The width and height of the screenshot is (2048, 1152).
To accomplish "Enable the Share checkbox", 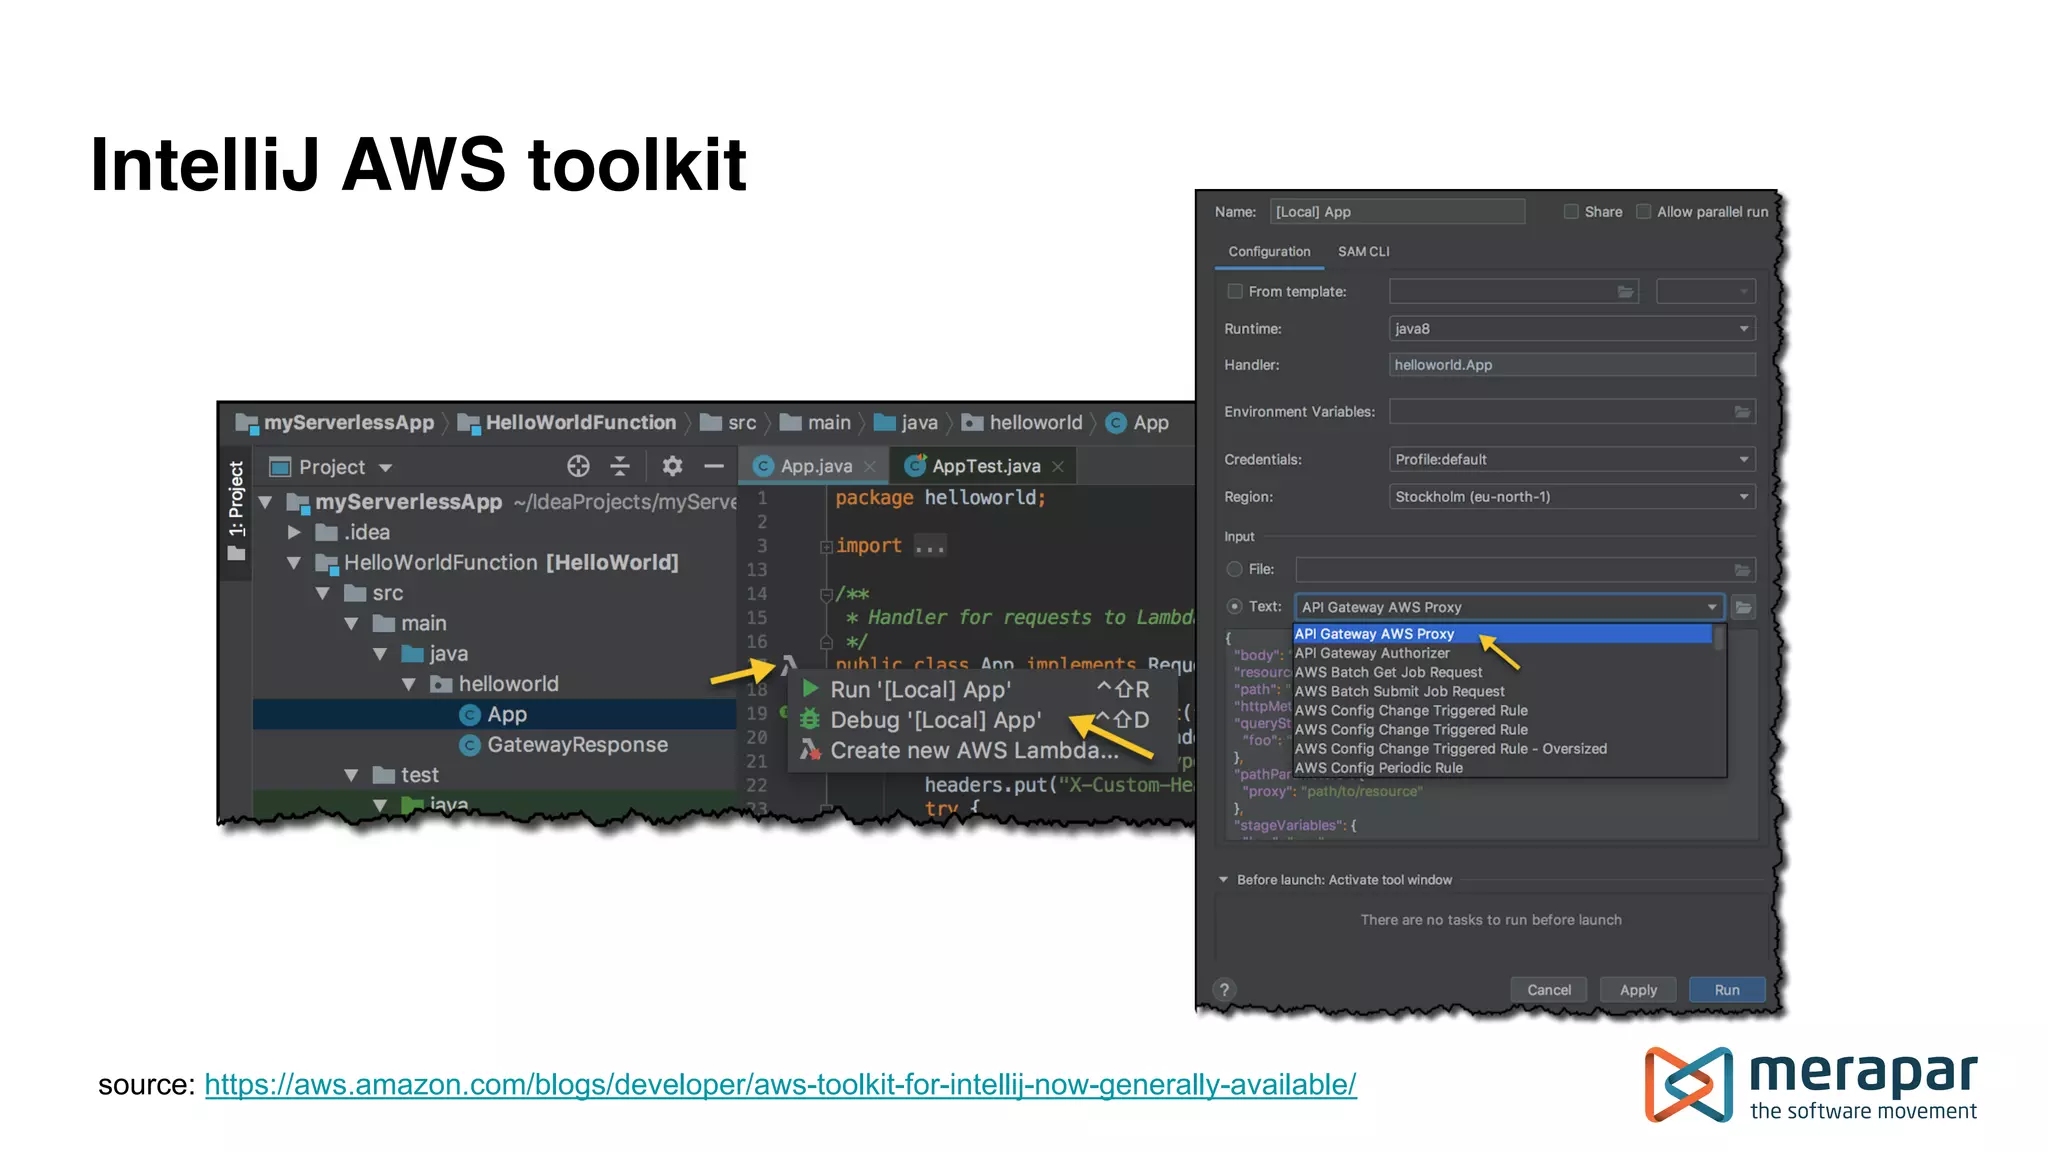I will (1571, 212).
